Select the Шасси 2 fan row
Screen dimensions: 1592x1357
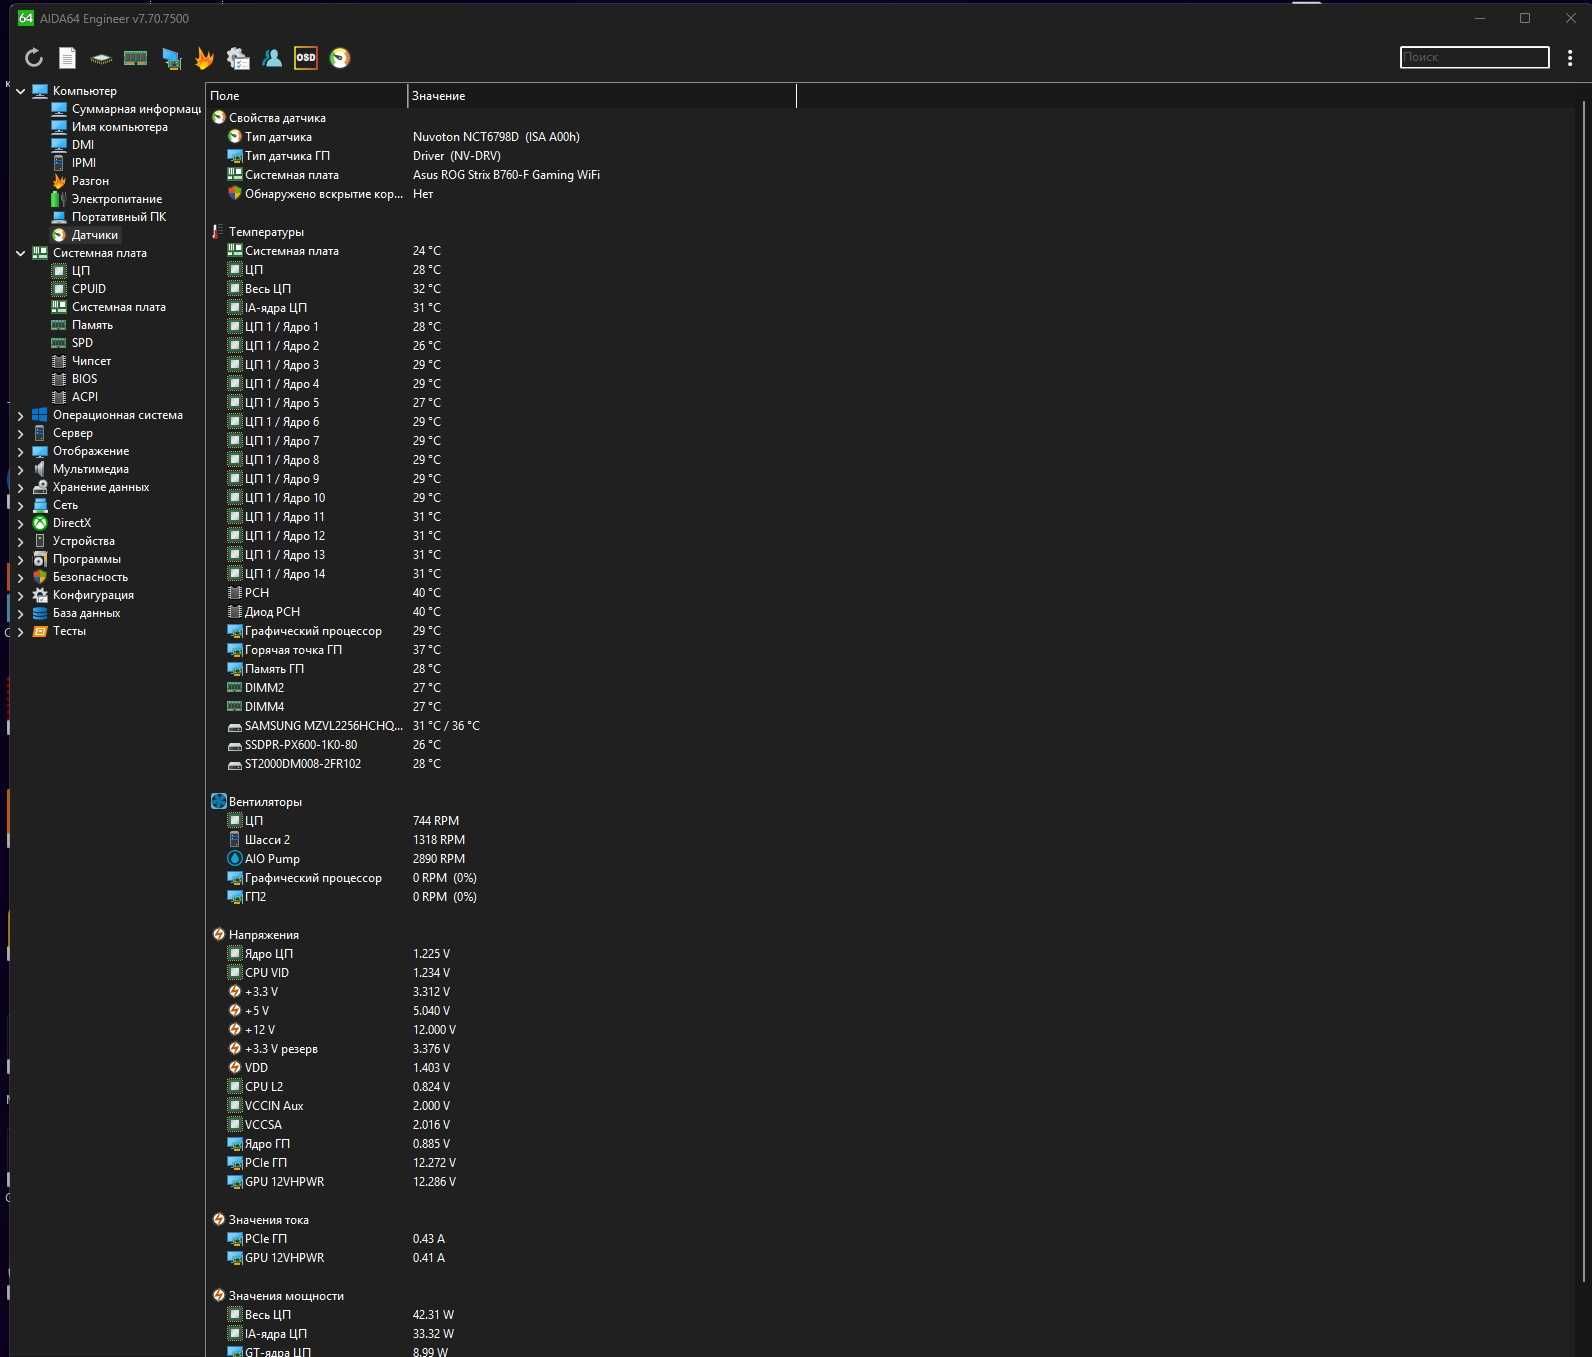(890, 840)
